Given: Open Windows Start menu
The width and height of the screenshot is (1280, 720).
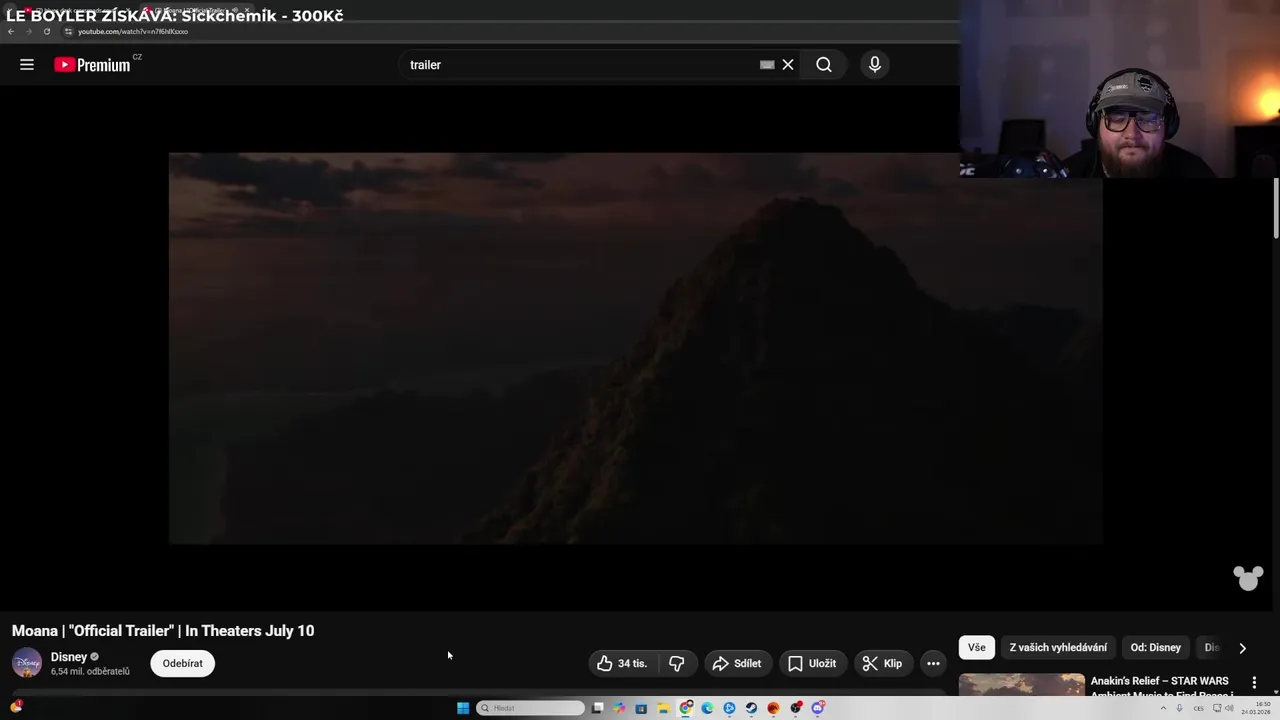Looking at the screenshot, I should click(x=463, y=708).
